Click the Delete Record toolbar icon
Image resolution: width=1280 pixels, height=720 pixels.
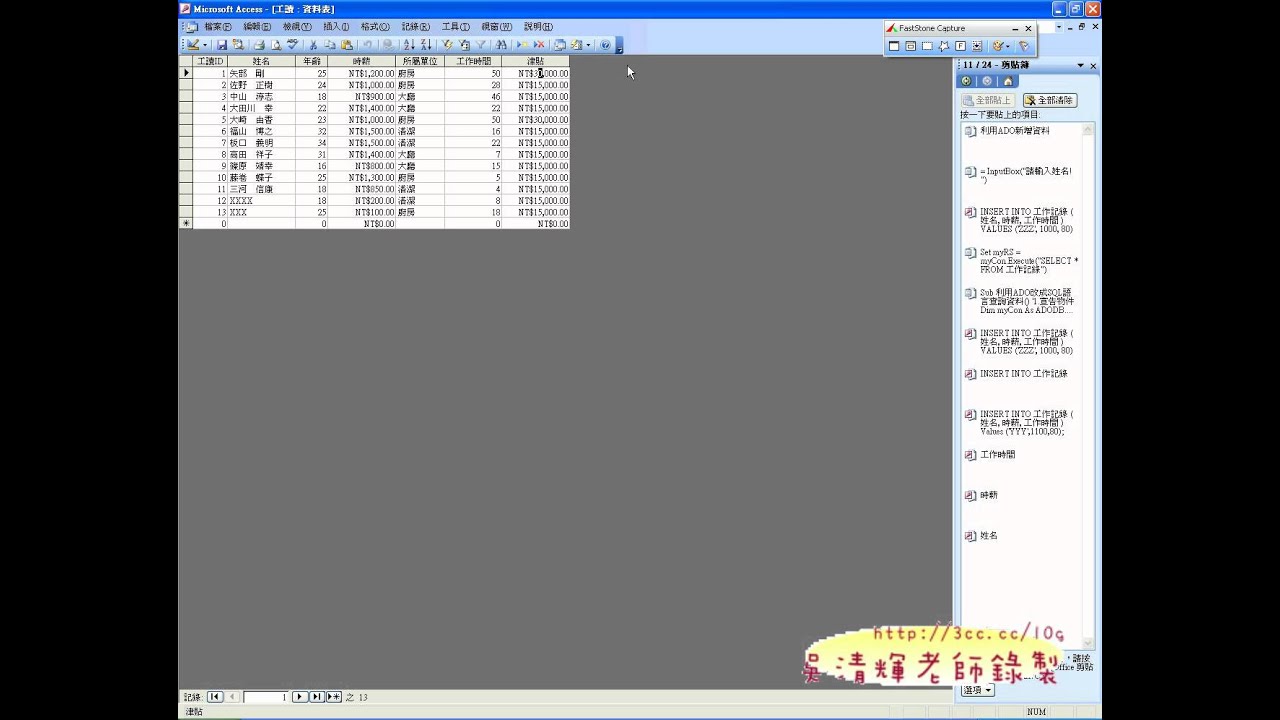coord(539,45)
